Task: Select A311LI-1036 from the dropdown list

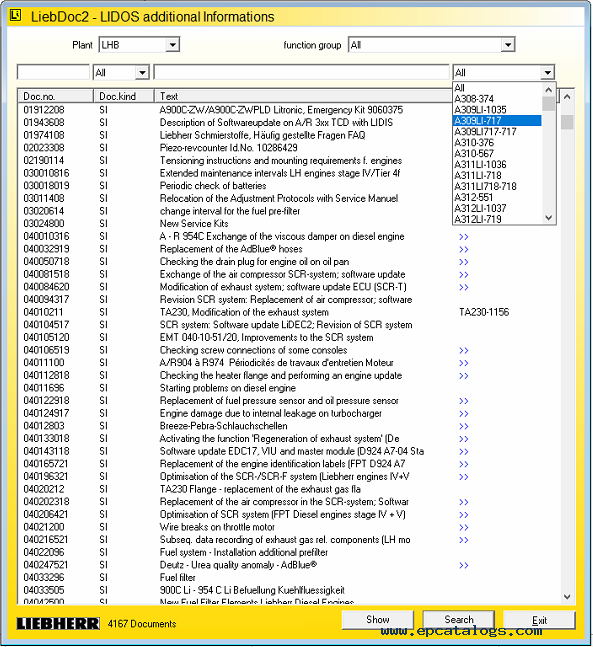Action: [x=497, y=164]
